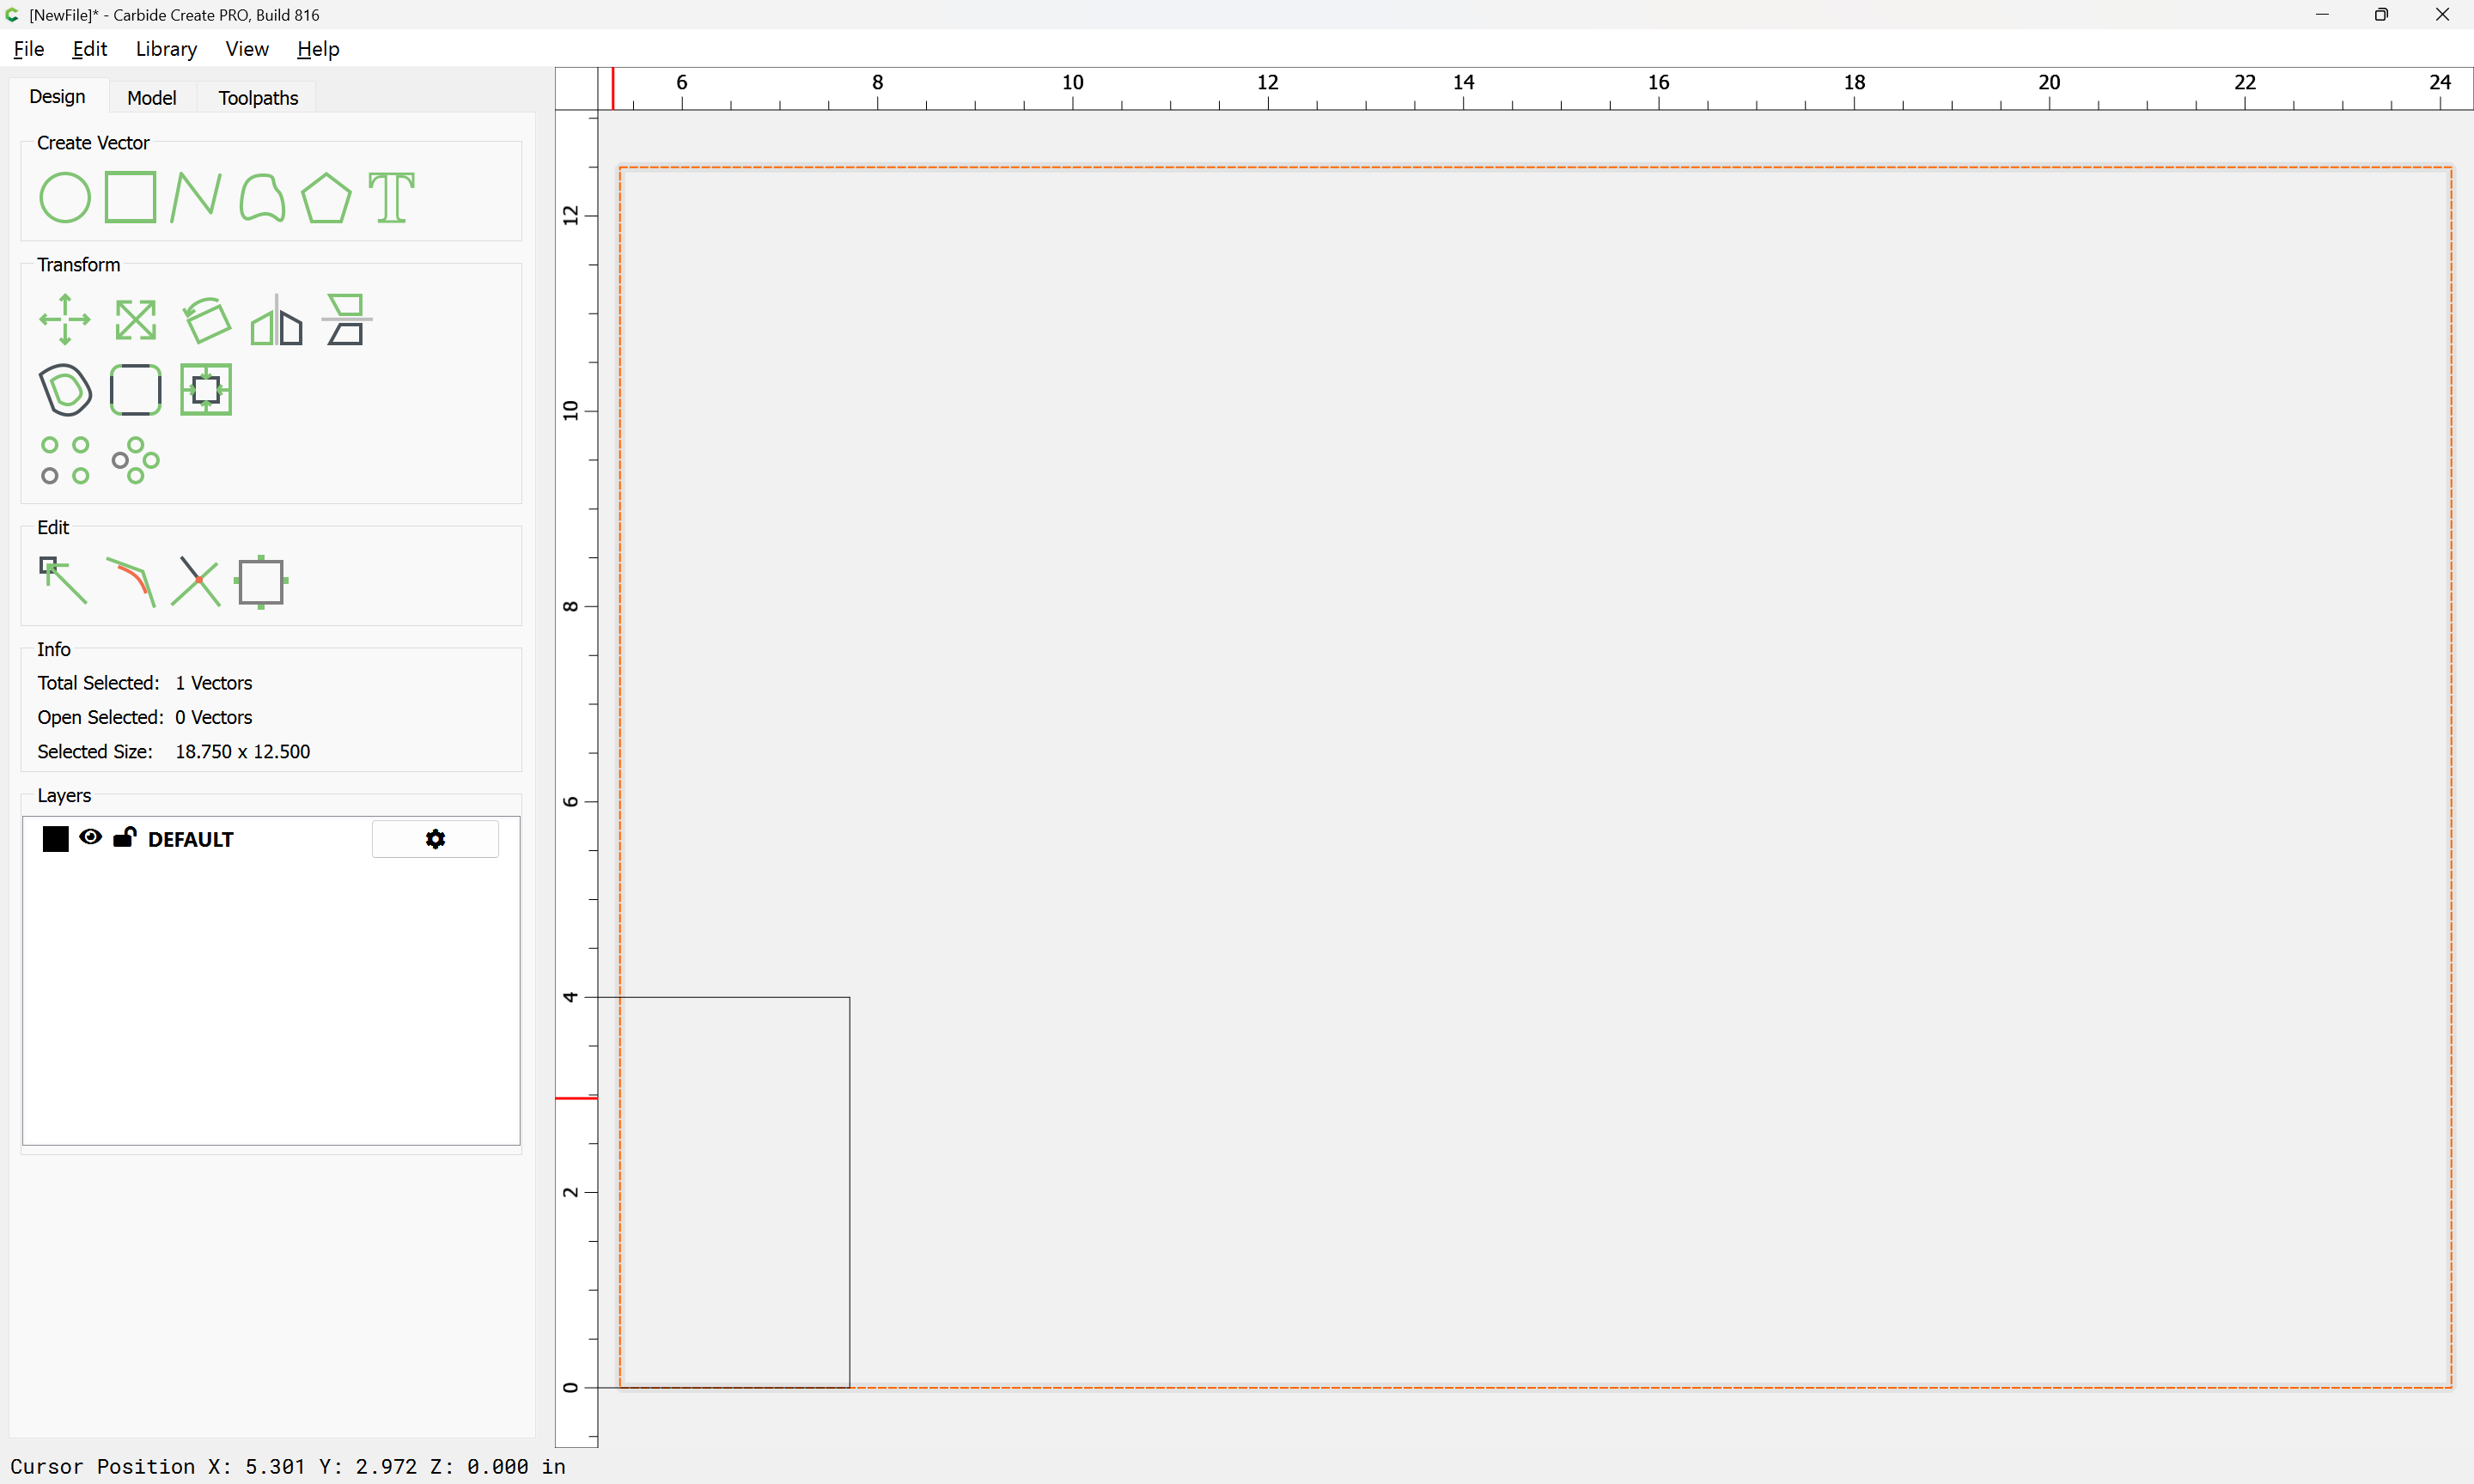
Task: Click the Selected Size value 18.750 x 12.500
Action: (243, 751)
